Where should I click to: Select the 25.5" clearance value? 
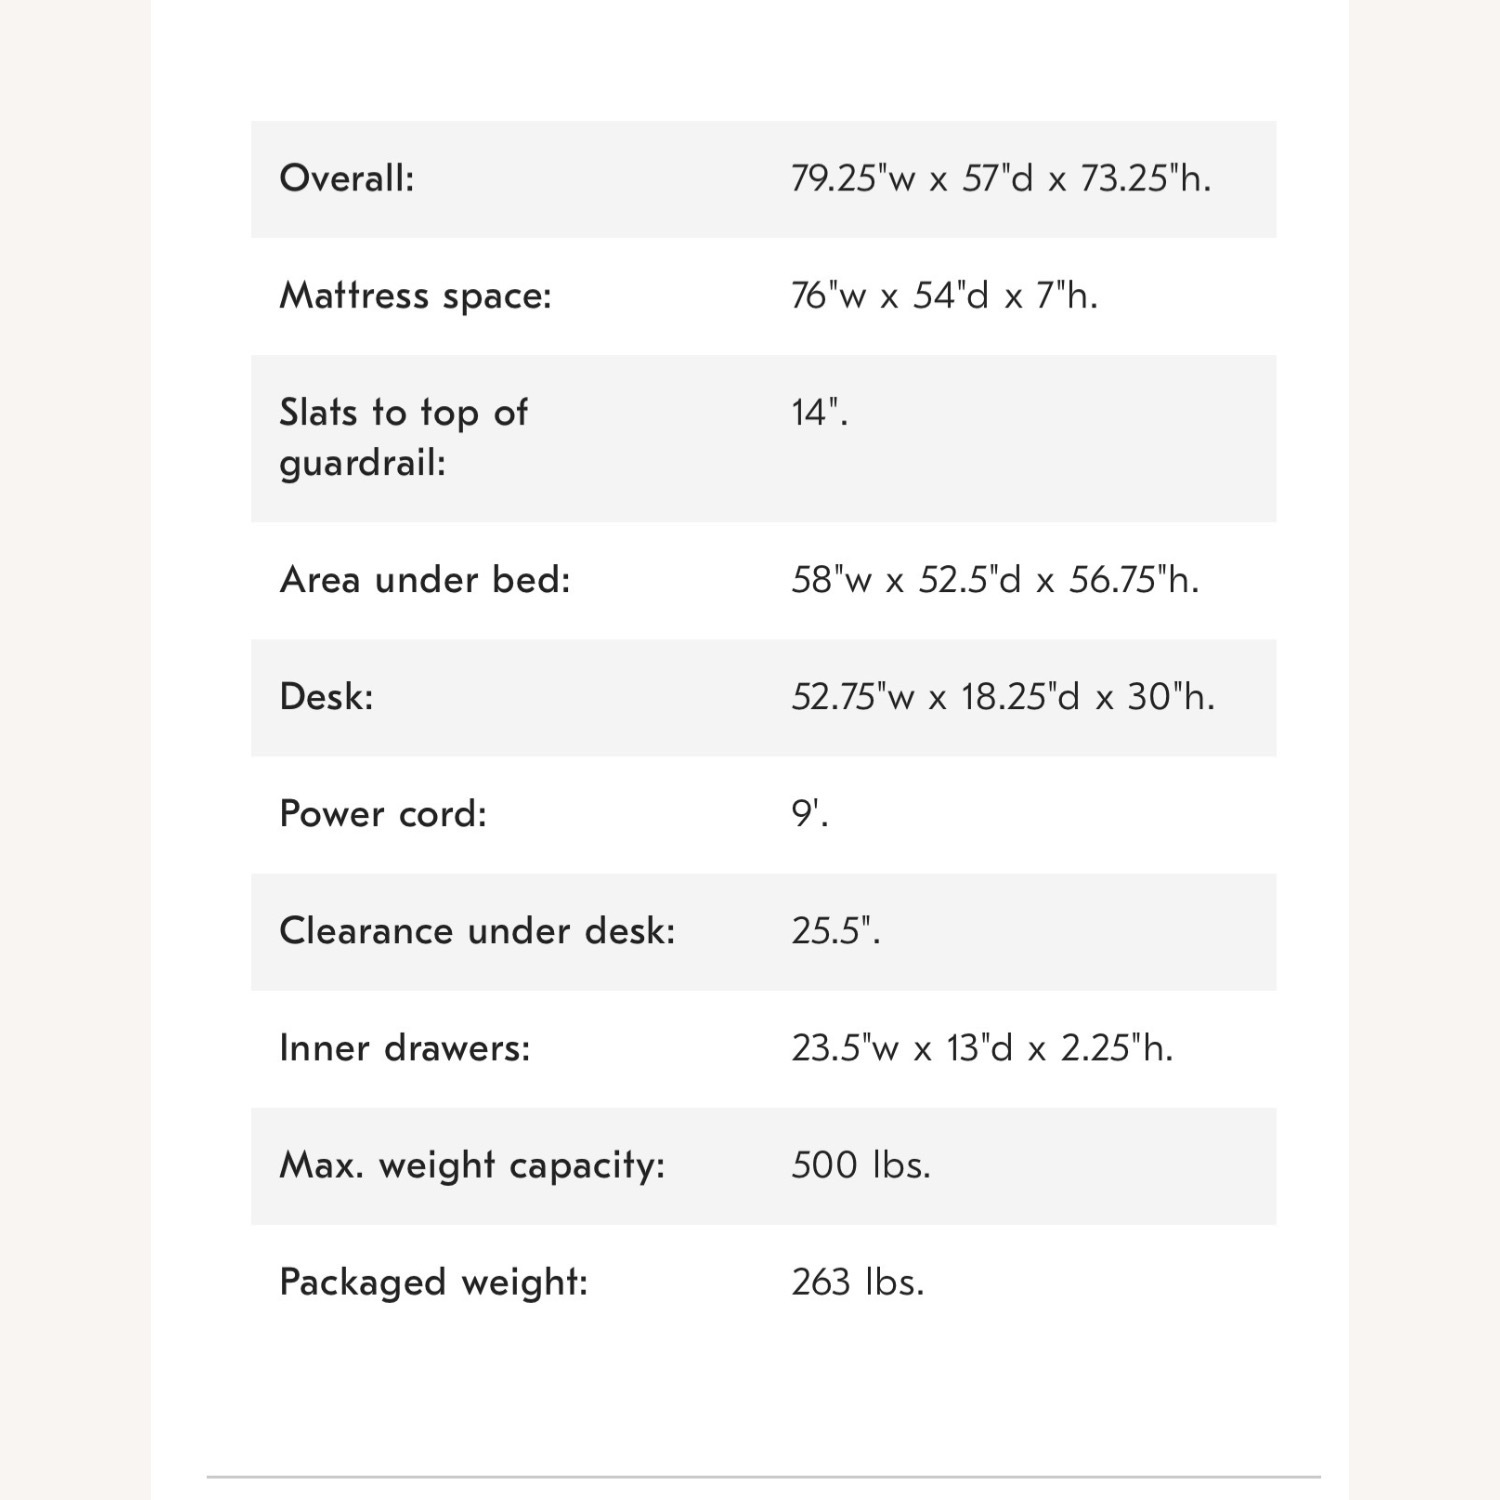coord(835,931)
